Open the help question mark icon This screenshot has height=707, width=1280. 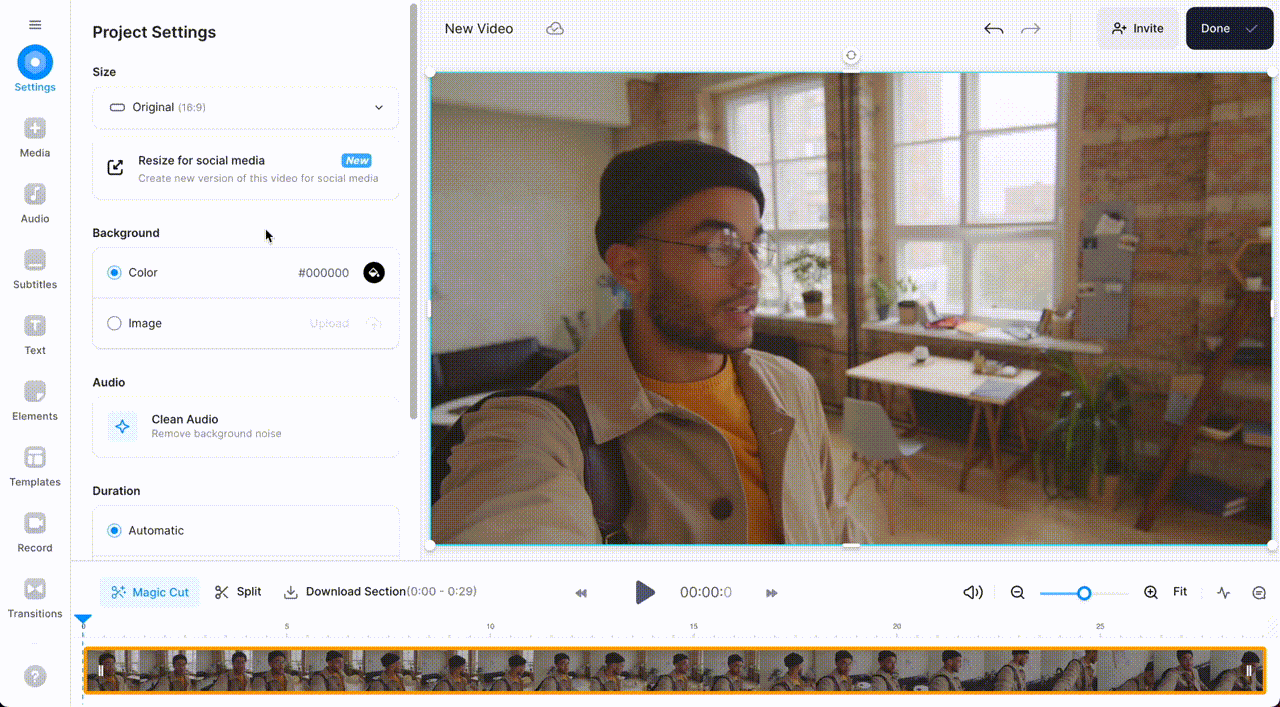point(35,677)
